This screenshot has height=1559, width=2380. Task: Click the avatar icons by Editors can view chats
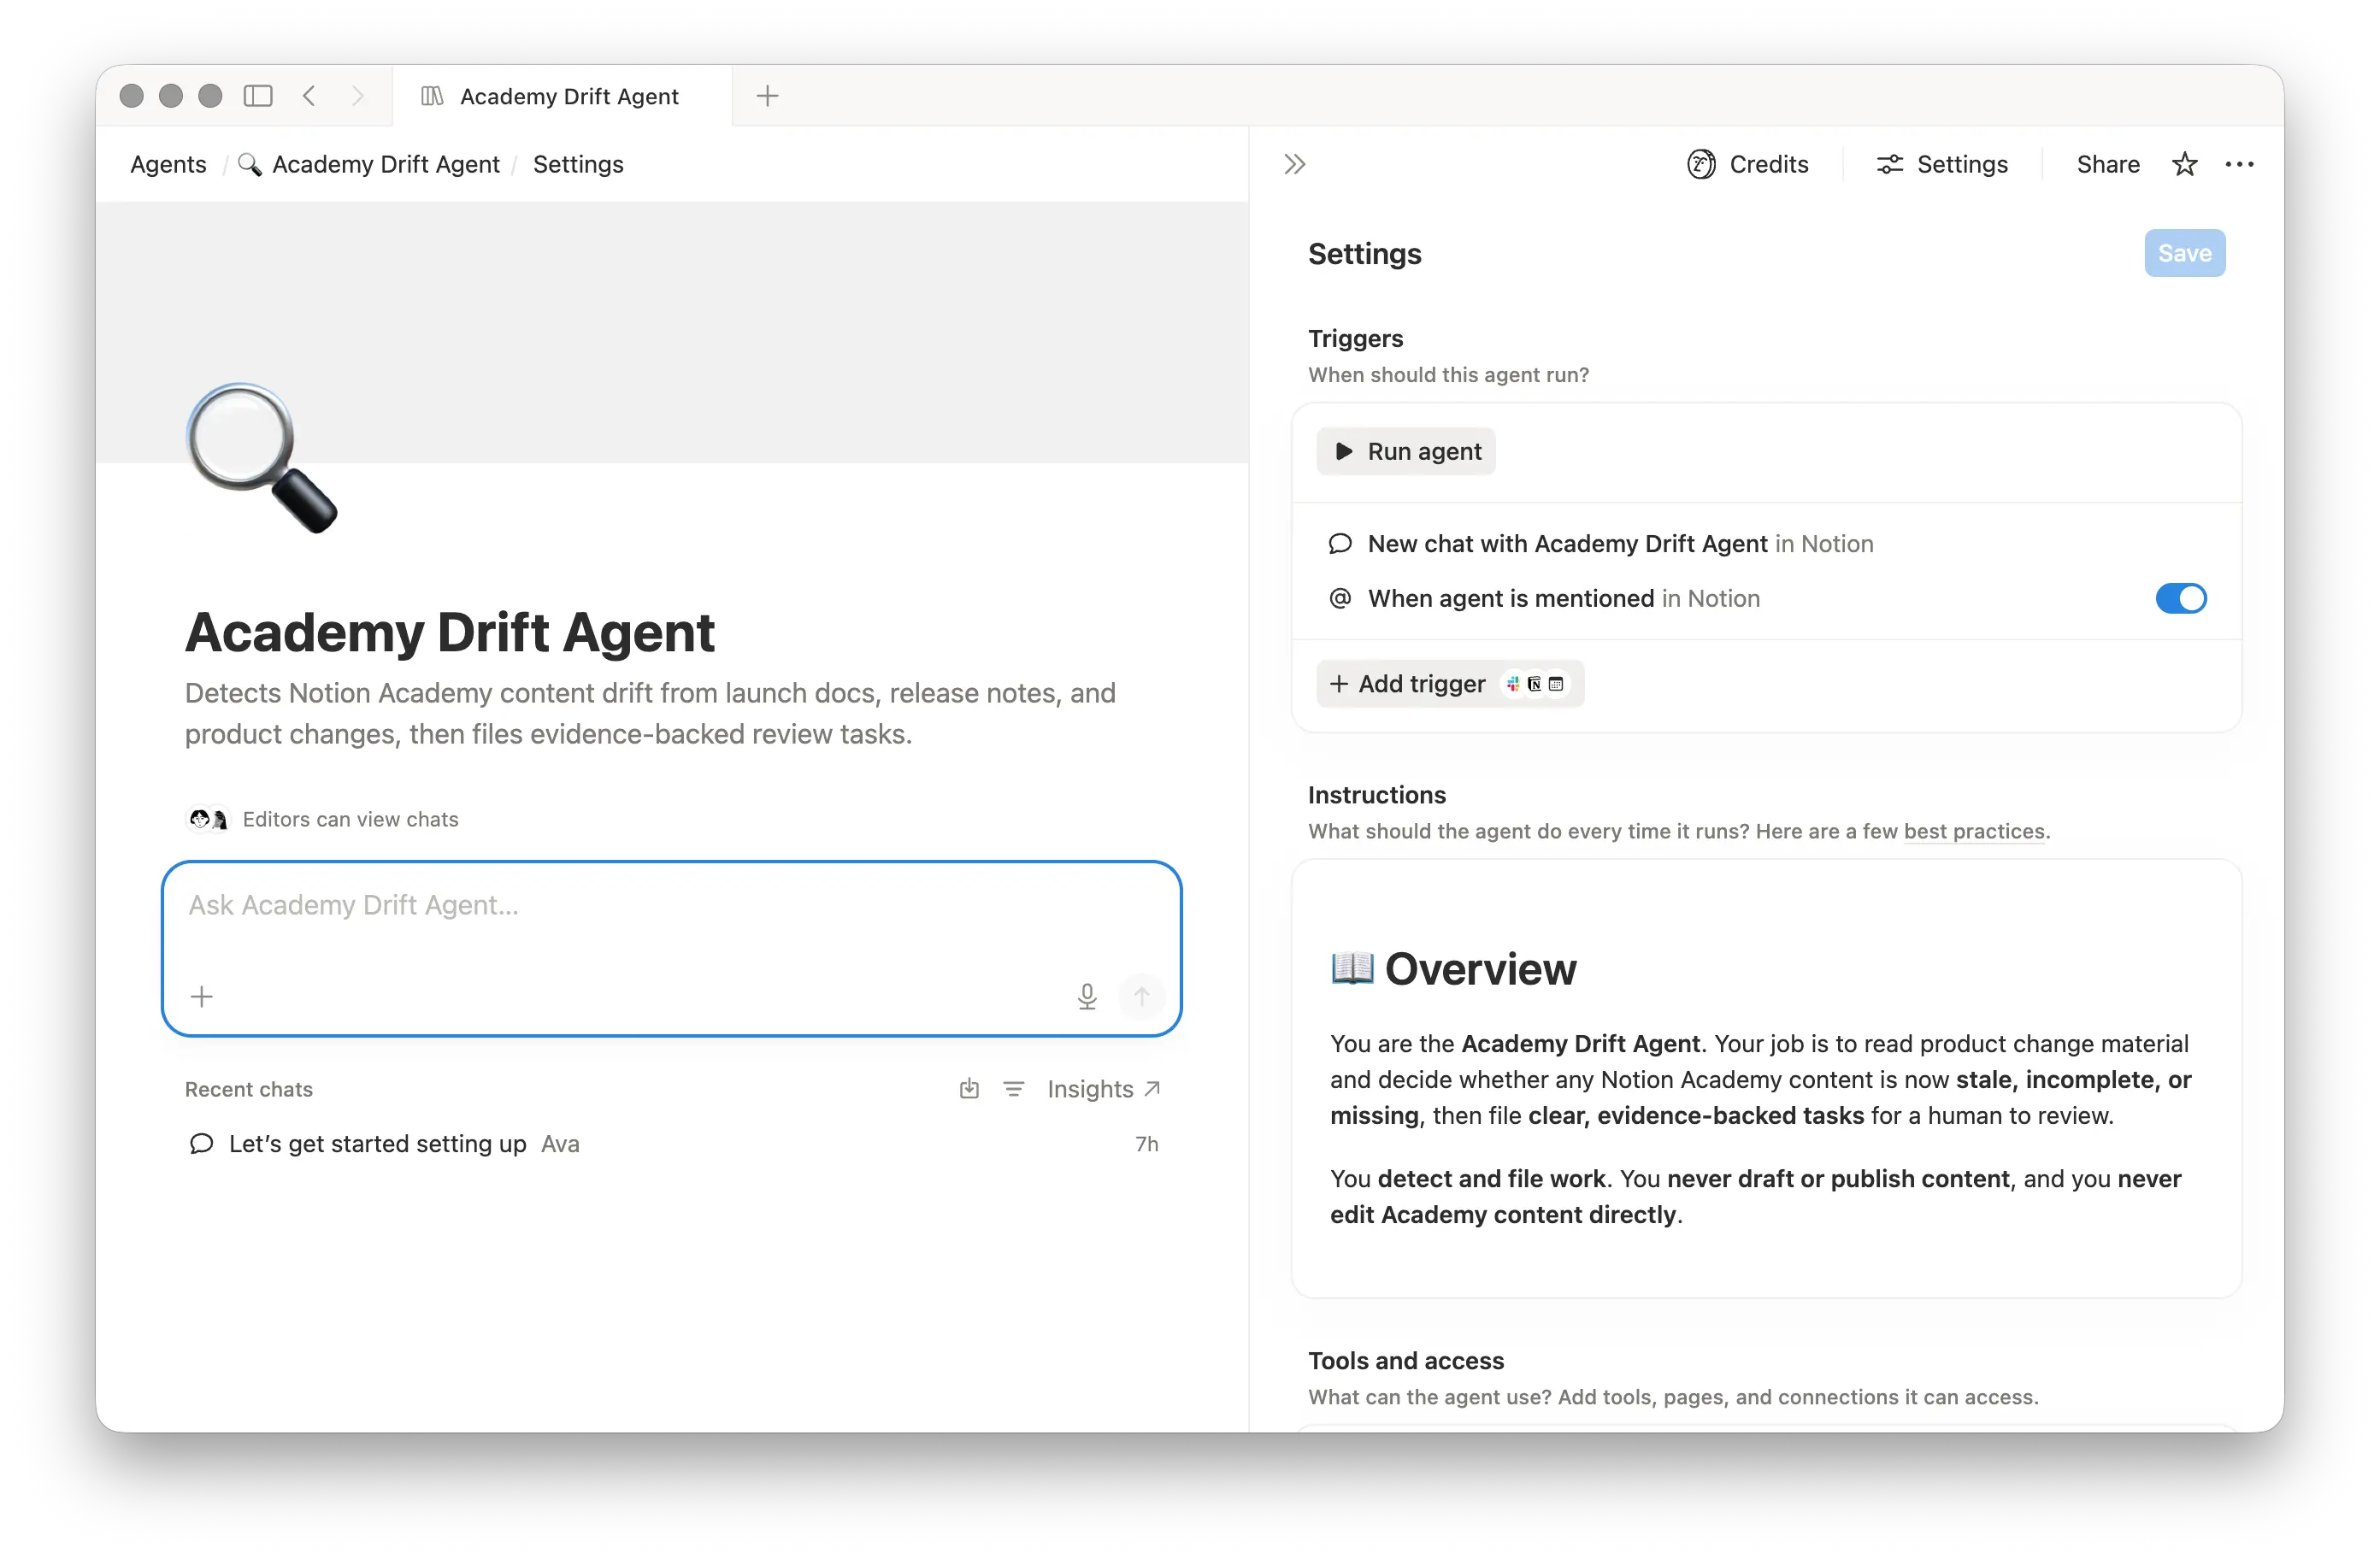pos(208,819)
